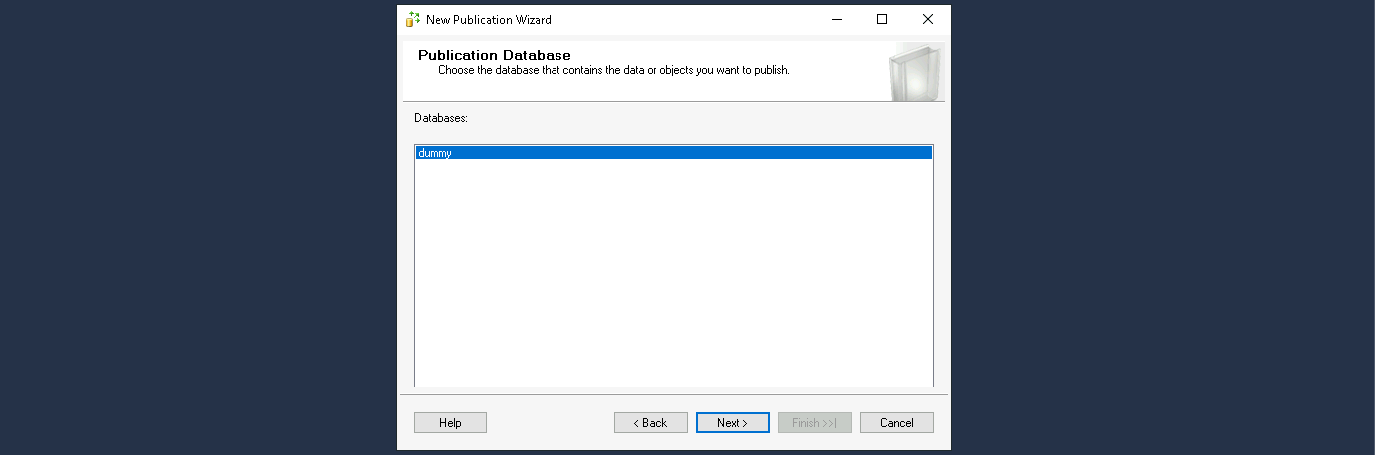Close the New Publication Wizard window
The width and height of the screenshot is (1375, 455).
pyautogui.click(x=927, y=19)
